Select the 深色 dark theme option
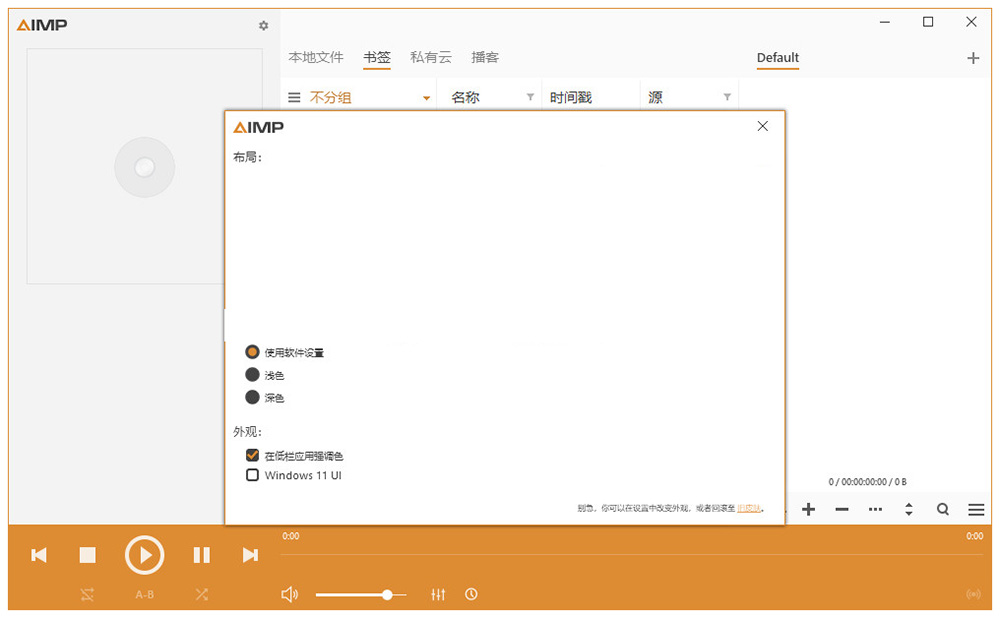Image resolution: width=1000 pixels, height=619 pixels. (x=253, y=397)
